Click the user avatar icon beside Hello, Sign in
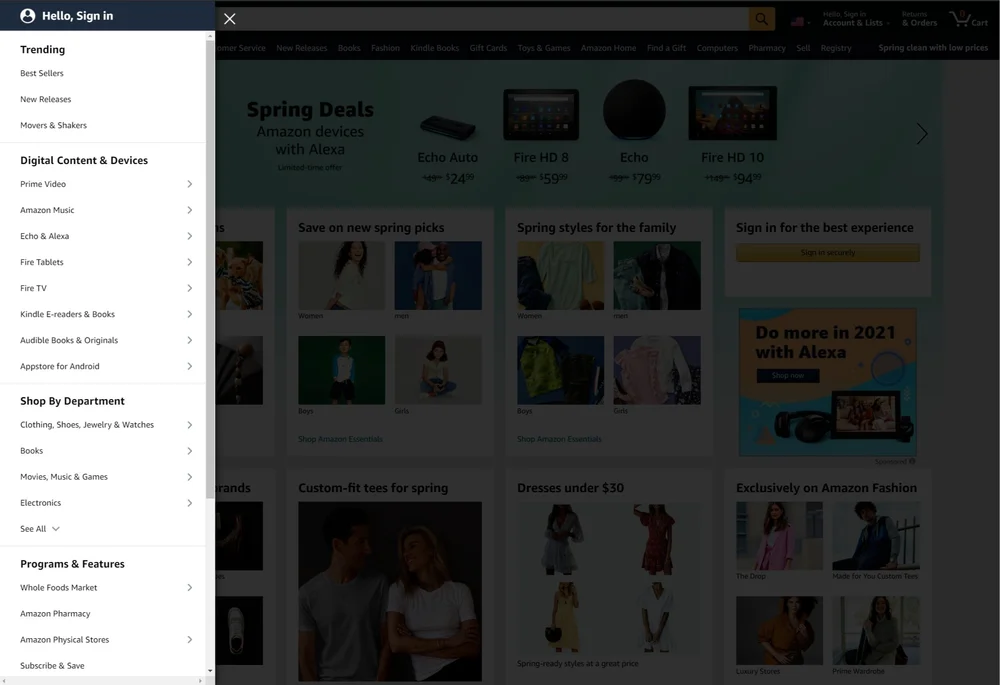1000x685 pixels. [x=27, y=16]
